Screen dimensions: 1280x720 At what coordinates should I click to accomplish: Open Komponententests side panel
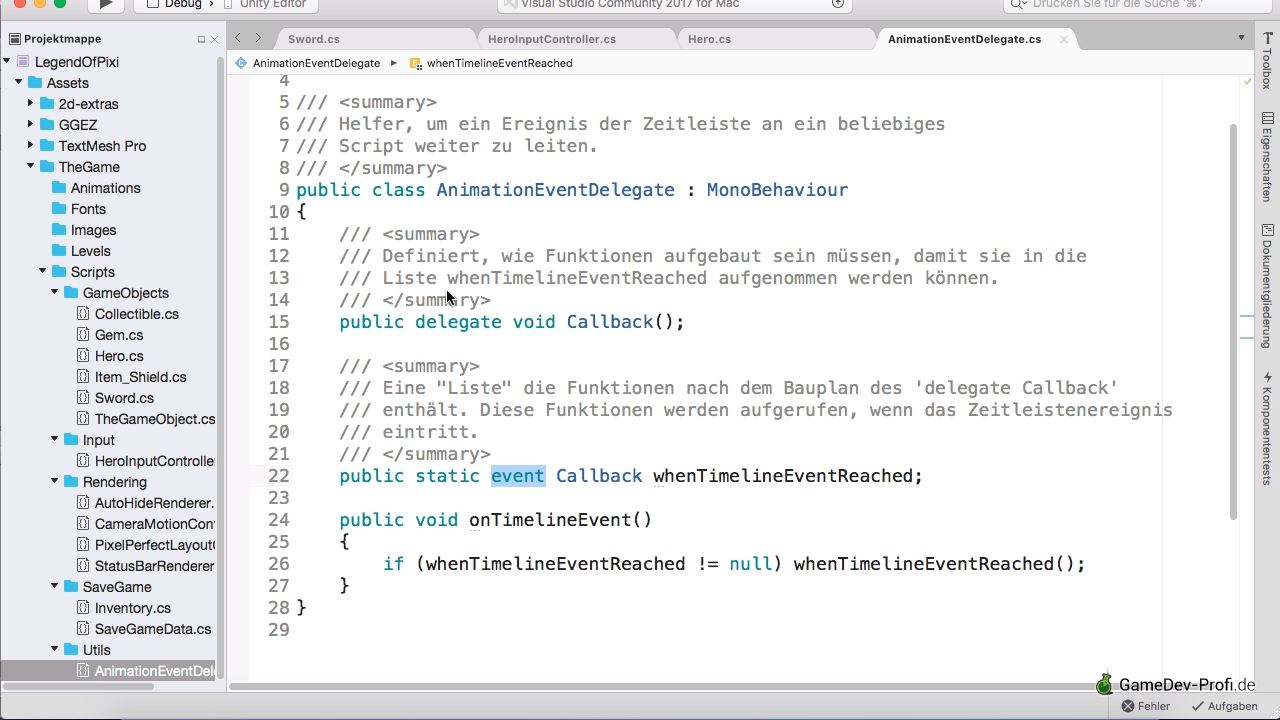[1267, 429]
